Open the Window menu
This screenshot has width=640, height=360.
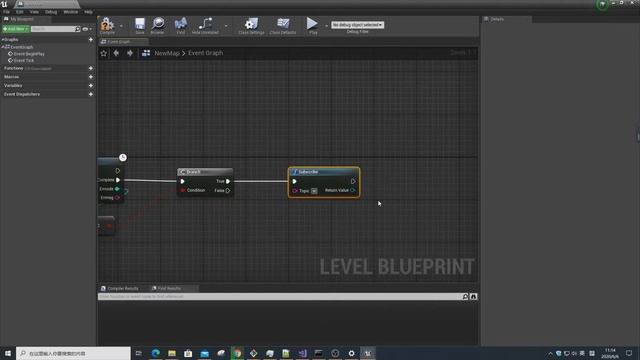pyautogui.click(x=70, y=12)
